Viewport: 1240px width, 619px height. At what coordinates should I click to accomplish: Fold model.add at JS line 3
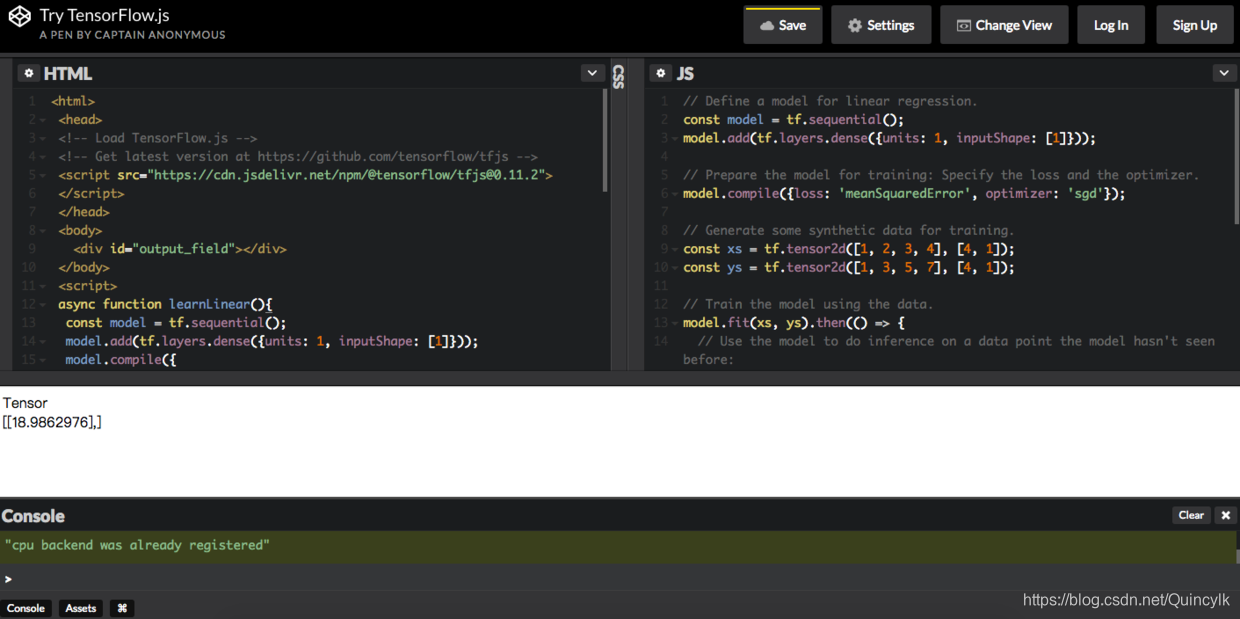(x=675, y=139)
